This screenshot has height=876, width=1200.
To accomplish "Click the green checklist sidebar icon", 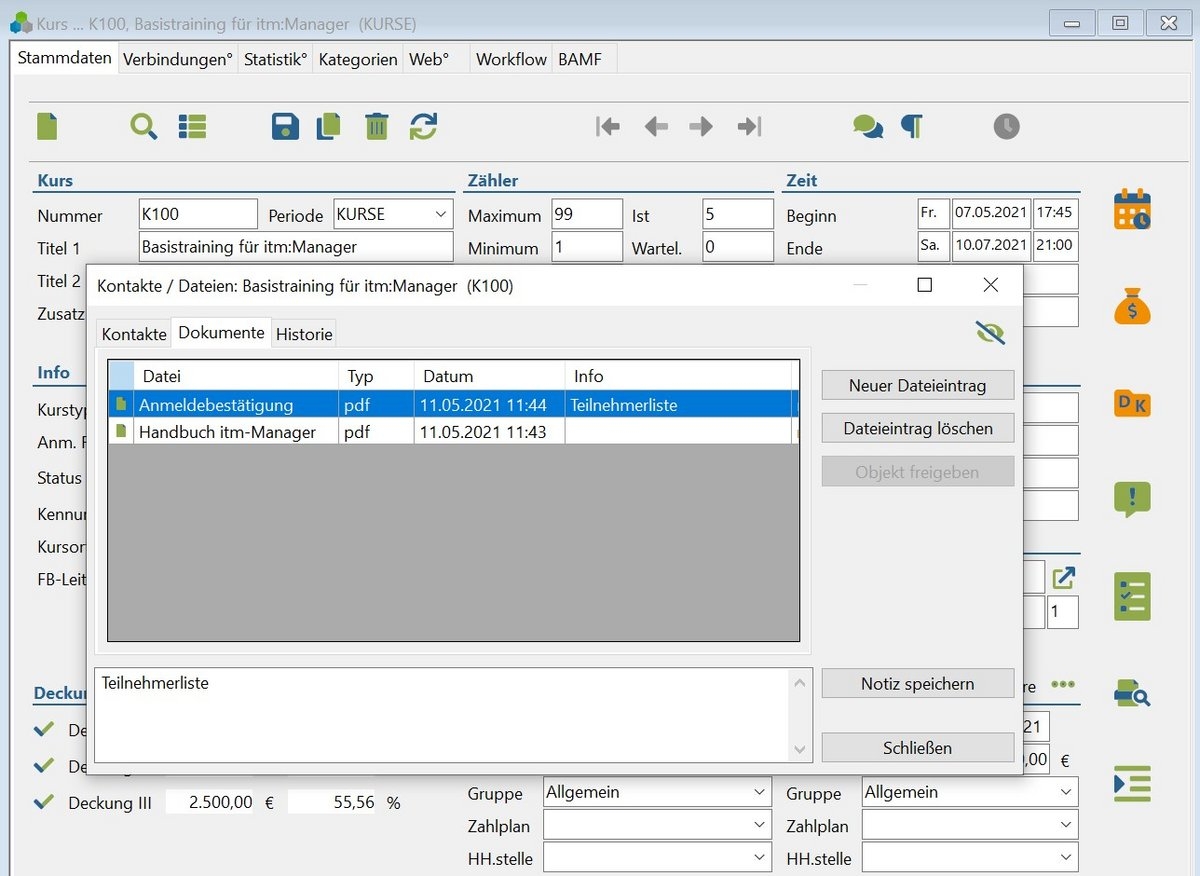I will click(x=1132, y=597).
